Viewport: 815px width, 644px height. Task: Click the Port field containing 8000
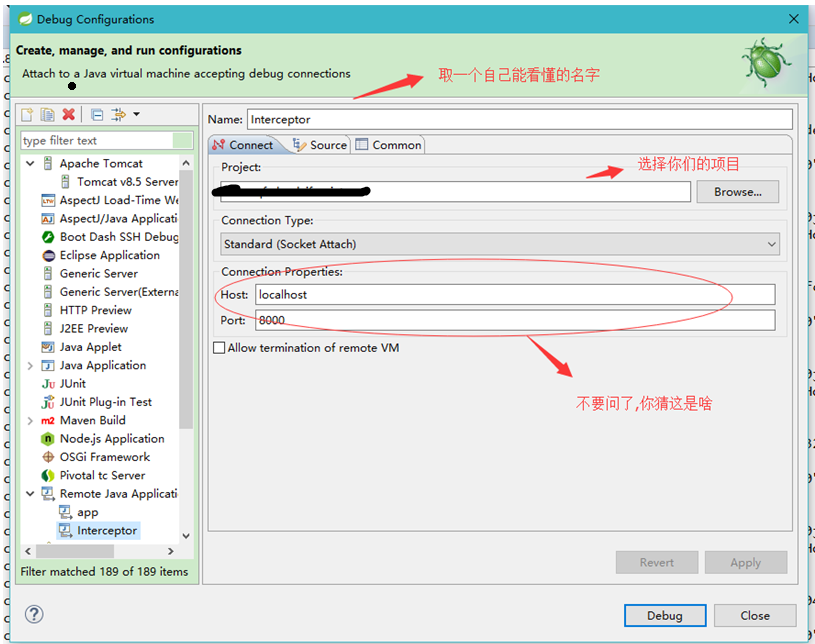(x=515, y=320)
